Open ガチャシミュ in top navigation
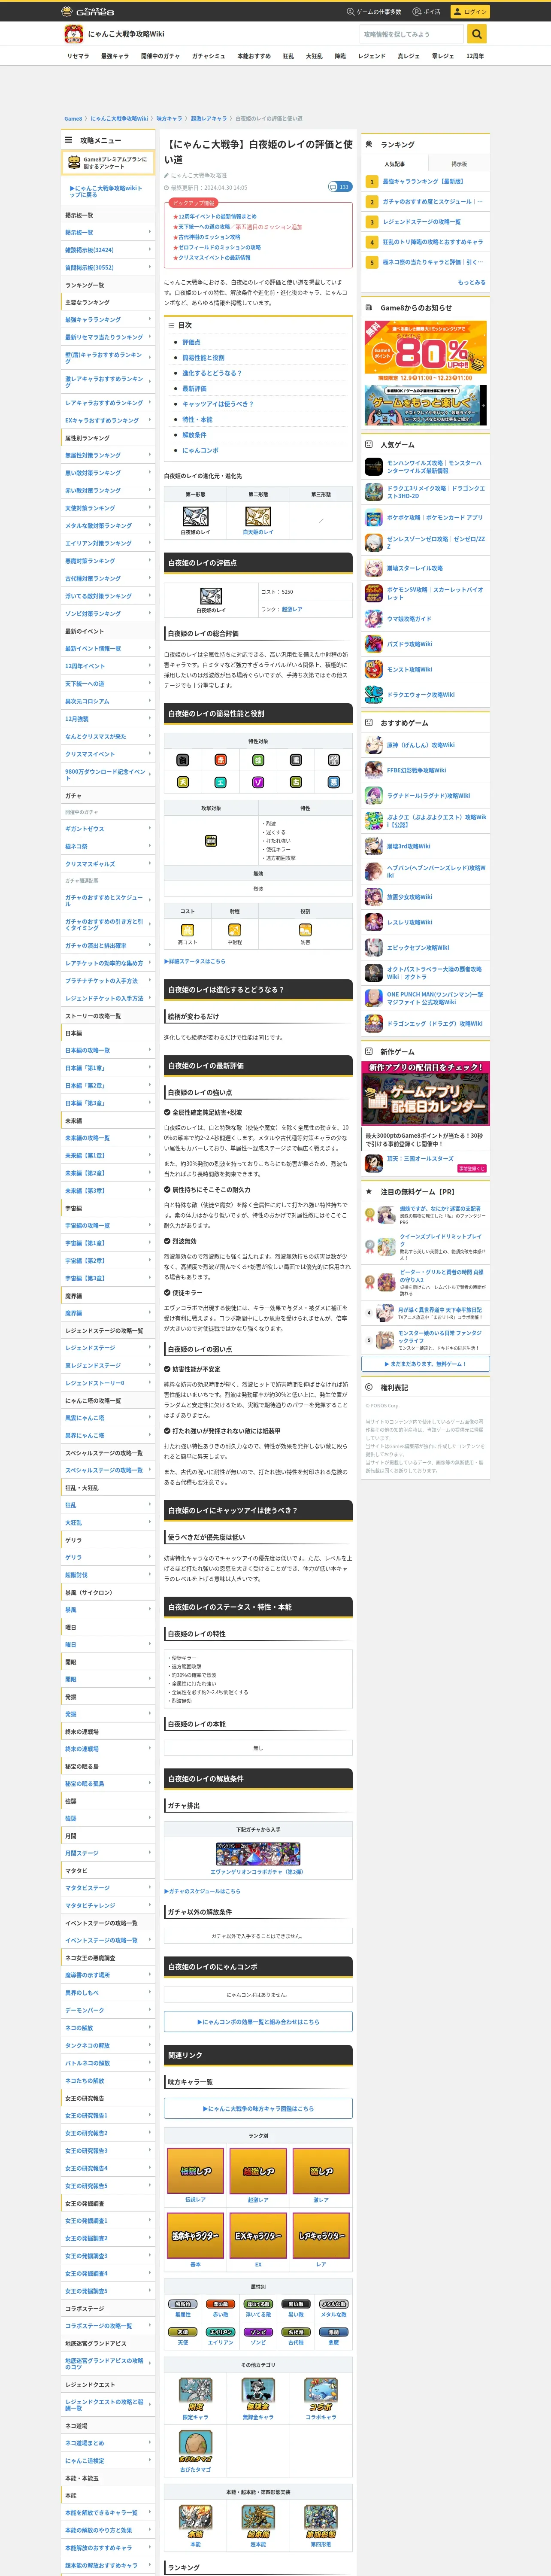 (208, 56)
